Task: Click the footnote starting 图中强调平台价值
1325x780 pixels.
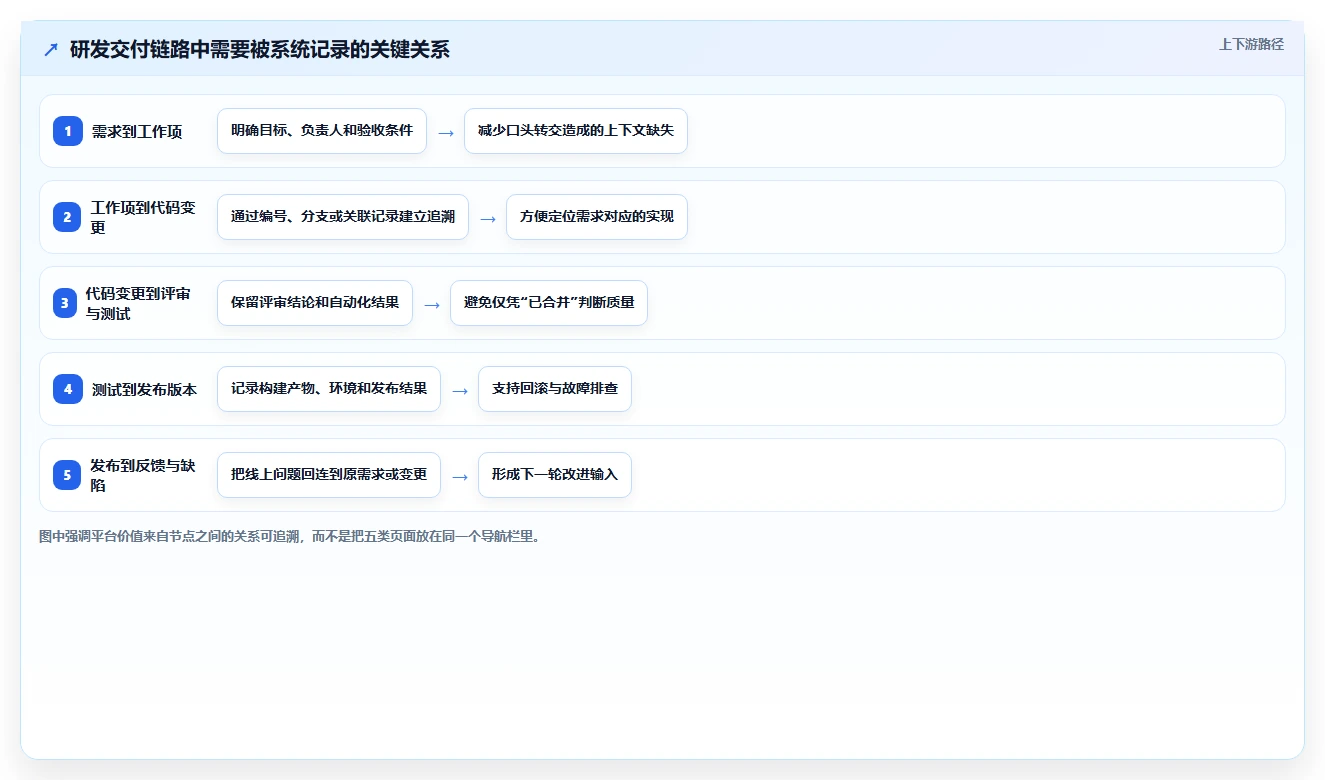Action: point(291,536)
